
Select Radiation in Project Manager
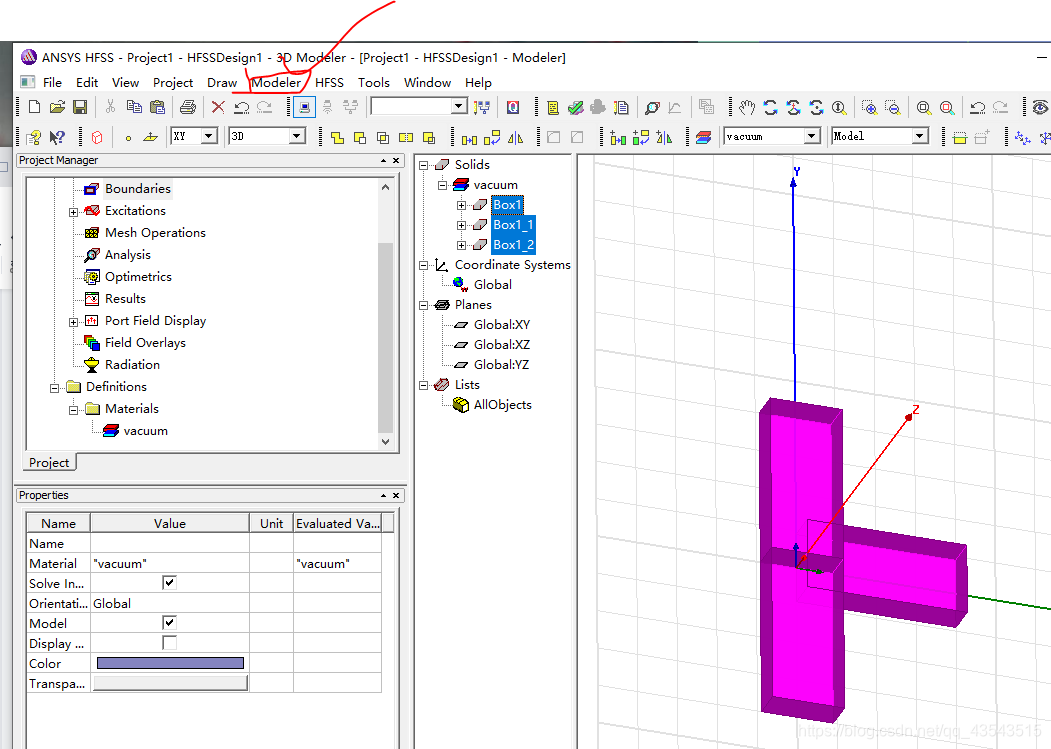132,365
